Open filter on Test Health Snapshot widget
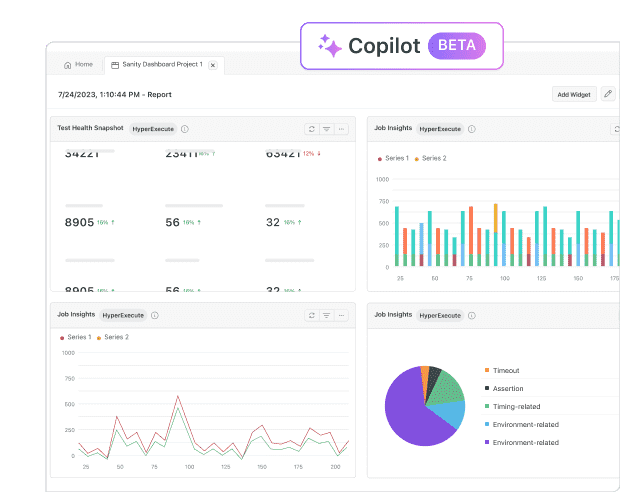 pos(326,129)
